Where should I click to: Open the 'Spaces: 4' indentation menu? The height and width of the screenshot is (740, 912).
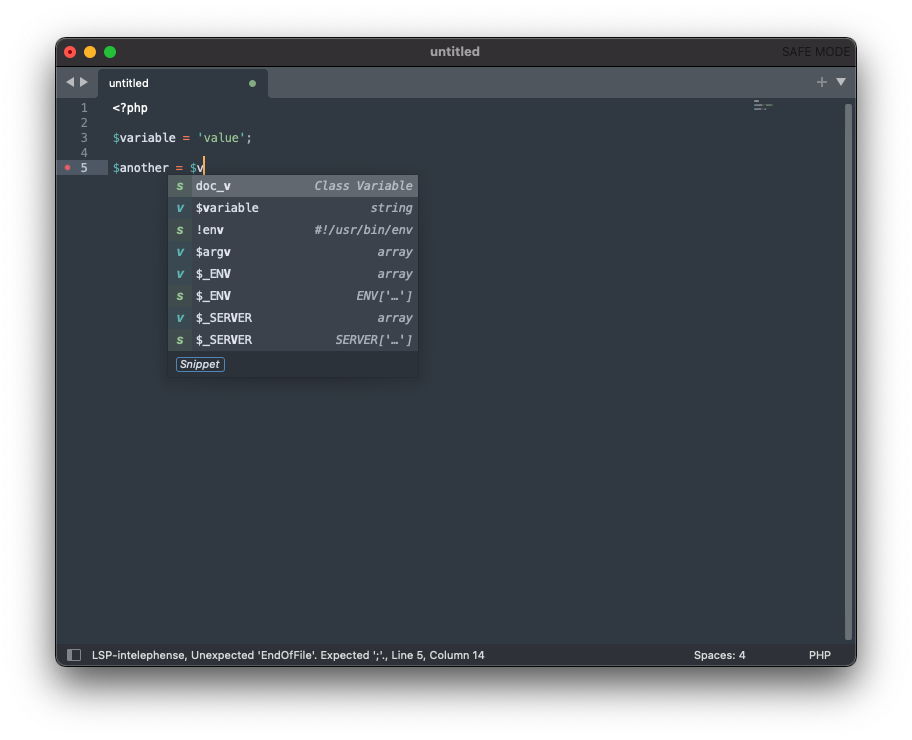(718, 655)
